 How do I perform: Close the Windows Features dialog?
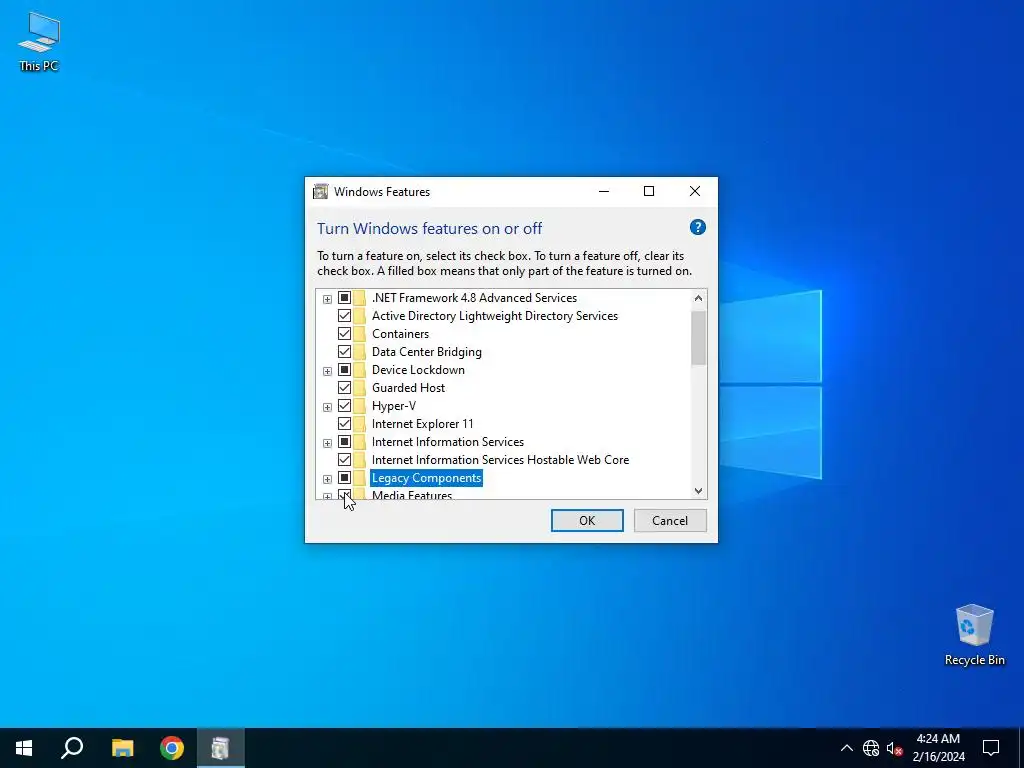click(x=695, y=191)
